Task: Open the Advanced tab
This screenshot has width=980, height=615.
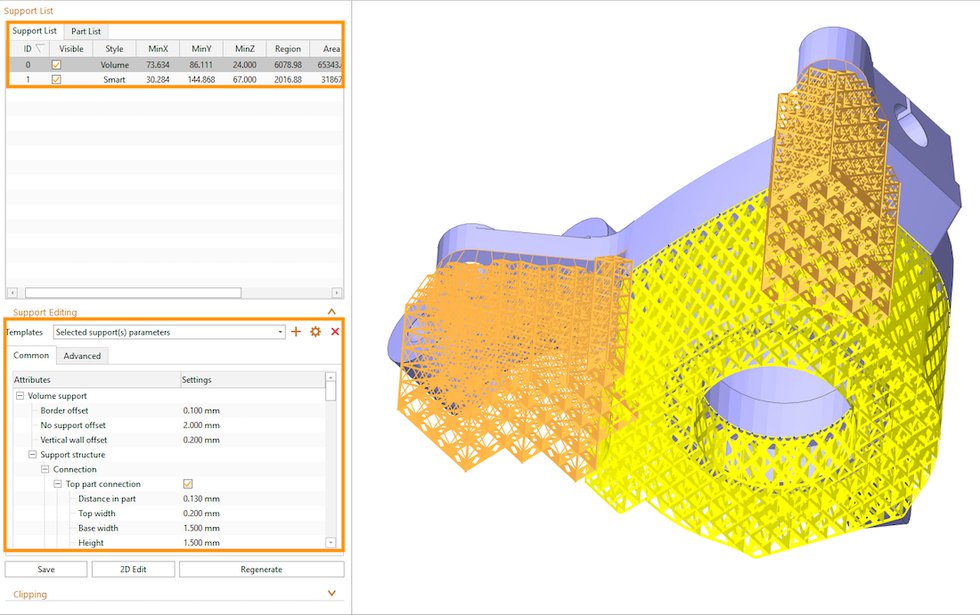Action: tap(82, 356)
